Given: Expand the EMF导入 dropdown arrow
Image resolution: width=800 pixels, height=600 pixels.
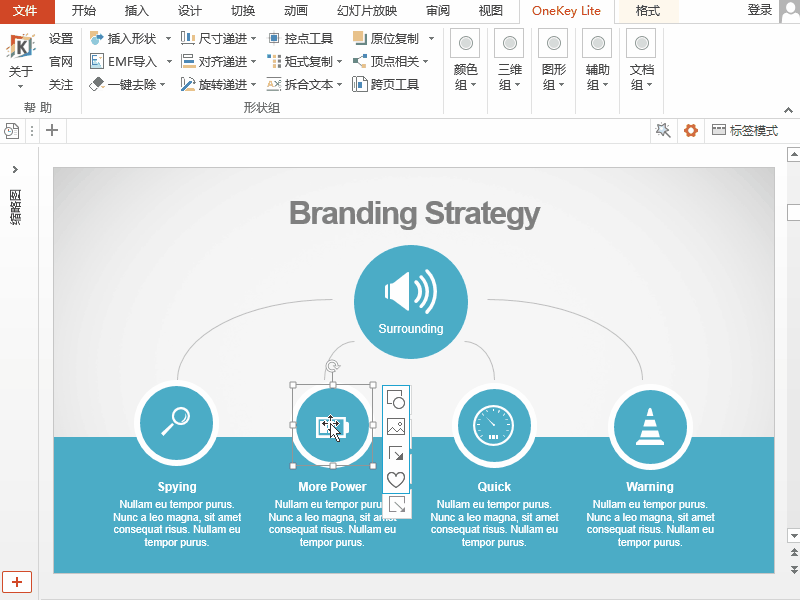Looking at the screenshot, I should point(169,62).
